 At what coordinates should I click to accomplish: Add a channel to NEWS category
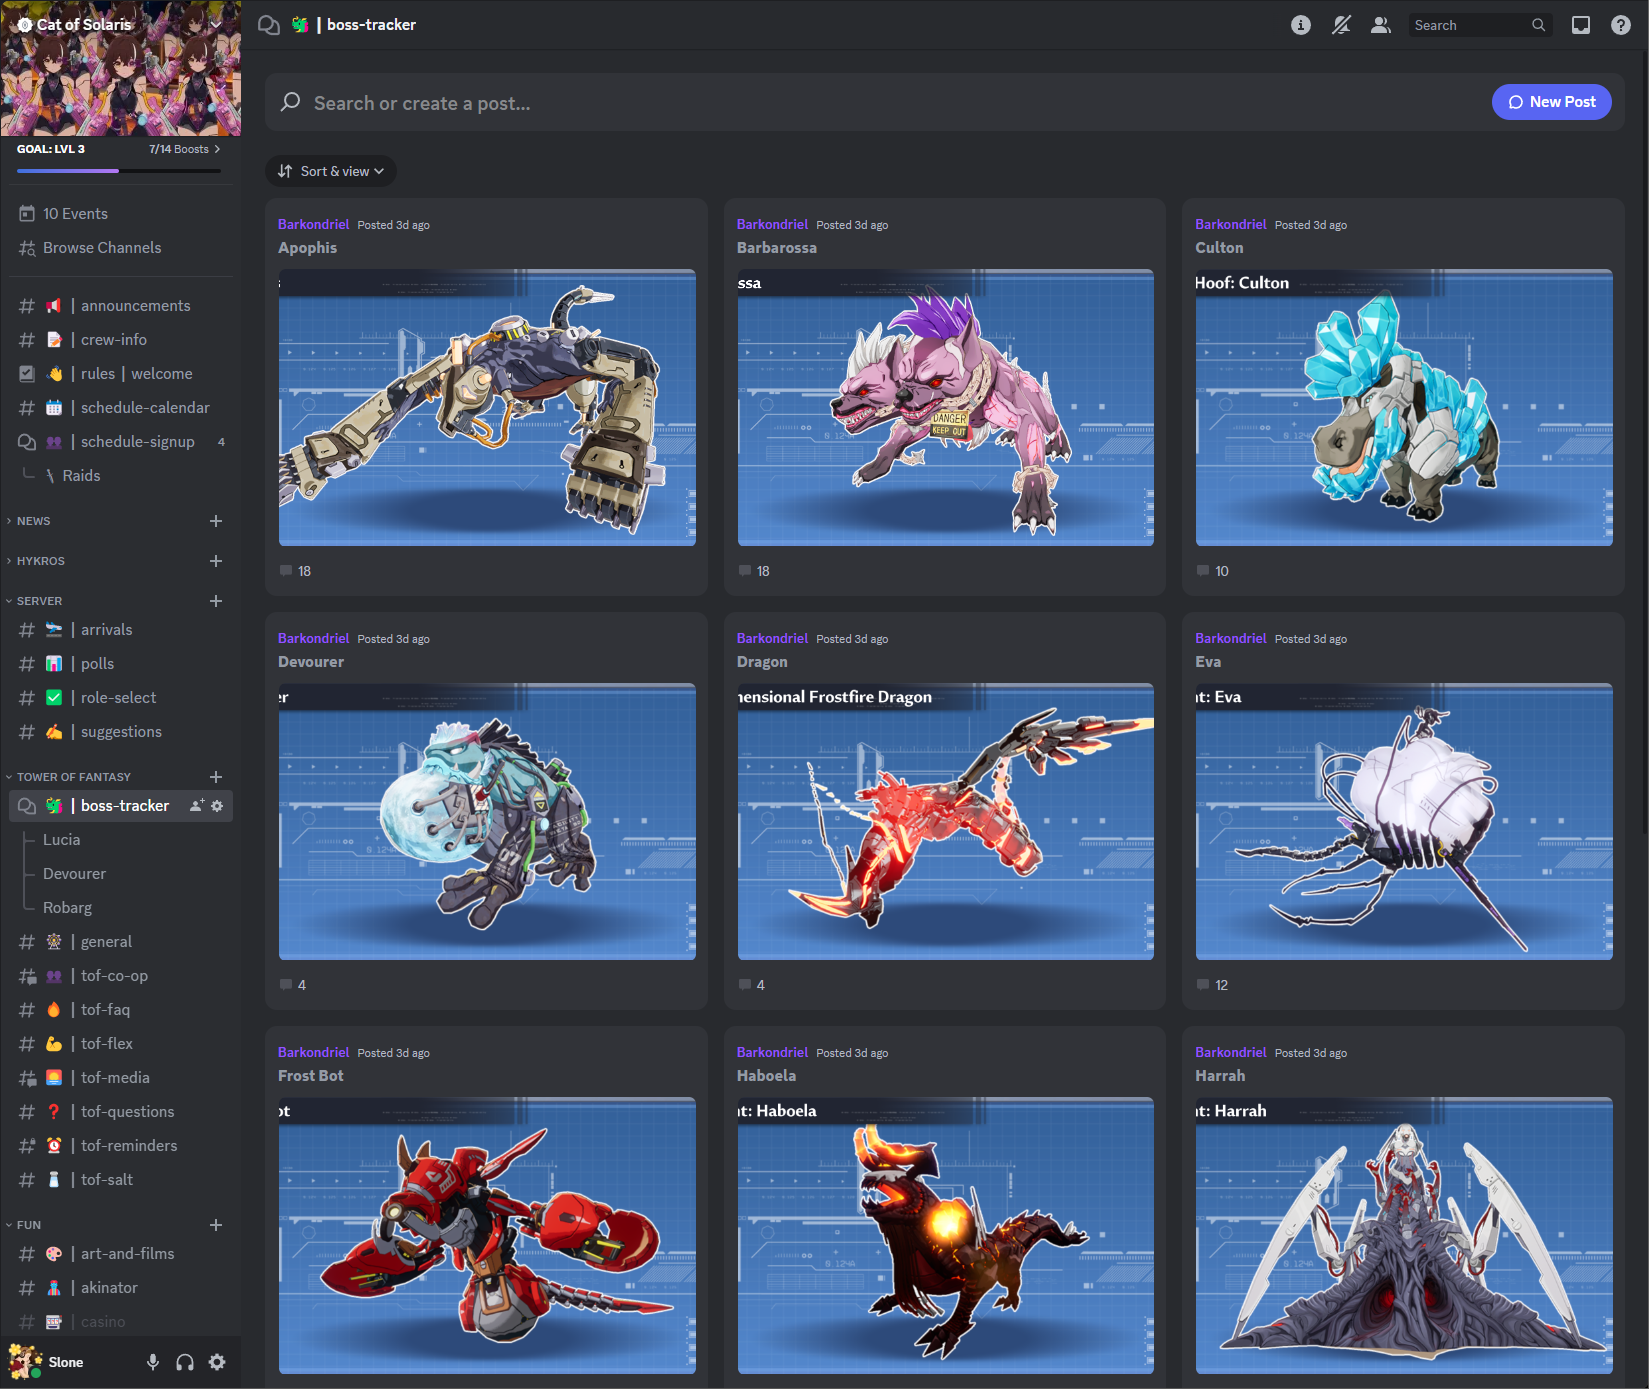216,521
